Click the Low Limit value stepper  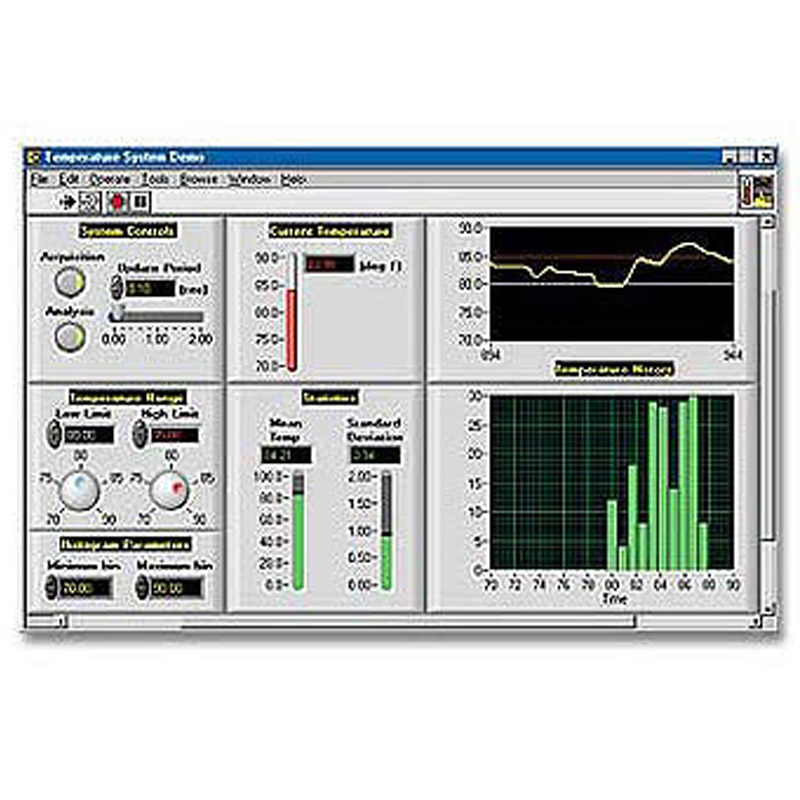click(52, 434)
